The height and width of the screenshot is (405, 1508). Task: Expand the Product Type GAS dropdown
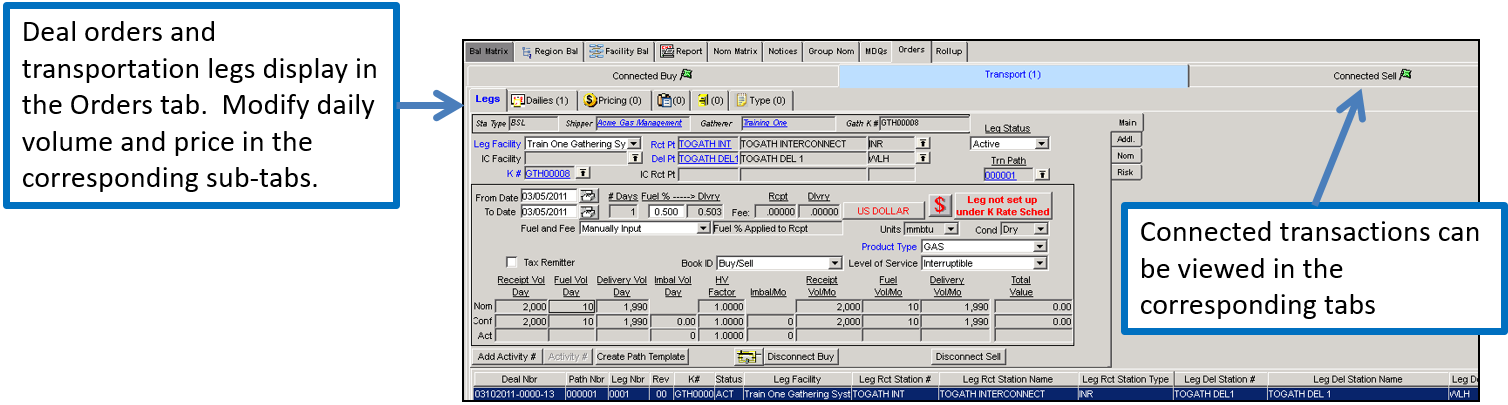[x=1040, y=246]
